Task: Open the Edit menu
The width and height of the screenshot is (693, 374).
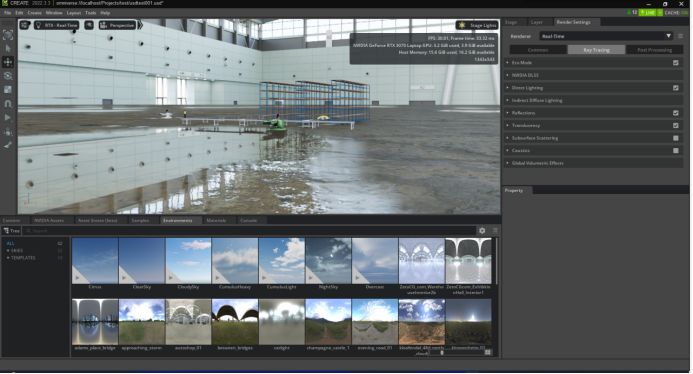Action: click(x=19, y=13)
